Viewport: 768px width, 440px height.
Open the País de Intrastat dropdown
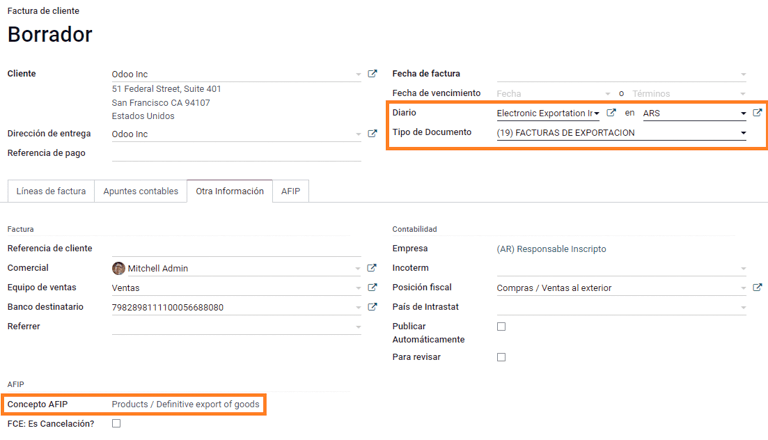(743, 307)
